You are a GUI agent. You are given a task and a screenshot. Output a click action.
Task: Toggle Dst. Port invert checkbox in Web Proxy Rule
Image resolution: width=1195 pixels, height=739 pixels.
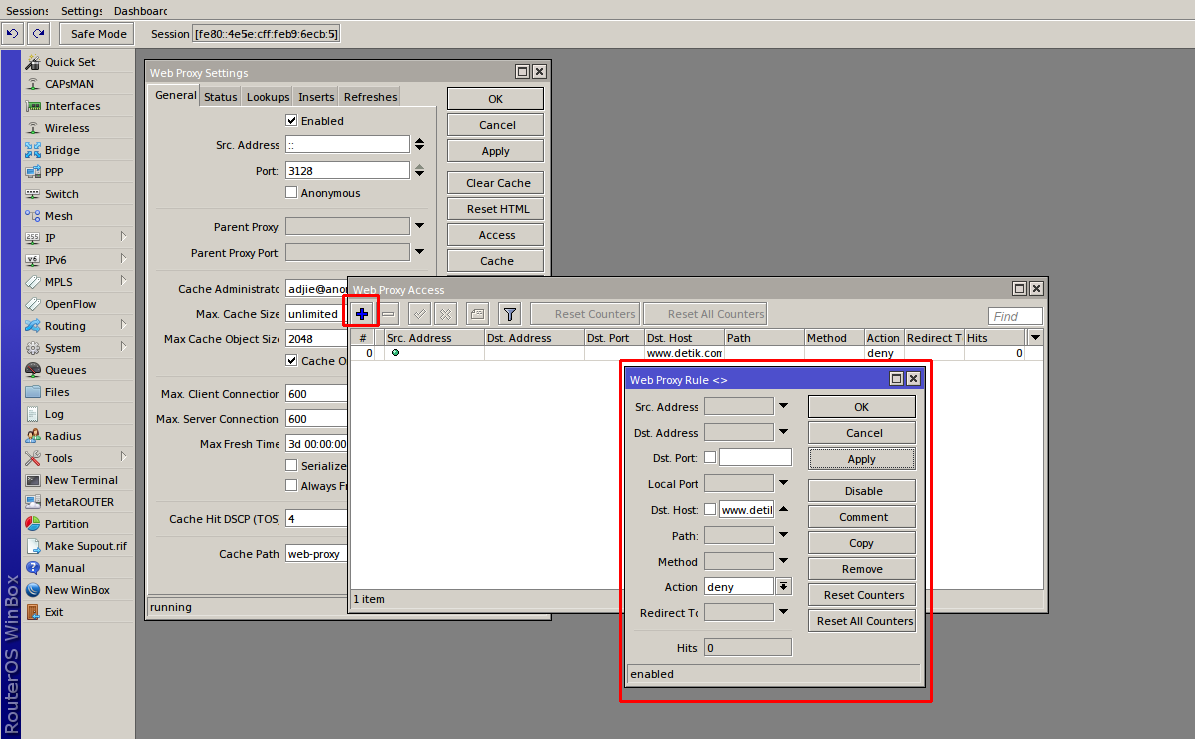710,457
